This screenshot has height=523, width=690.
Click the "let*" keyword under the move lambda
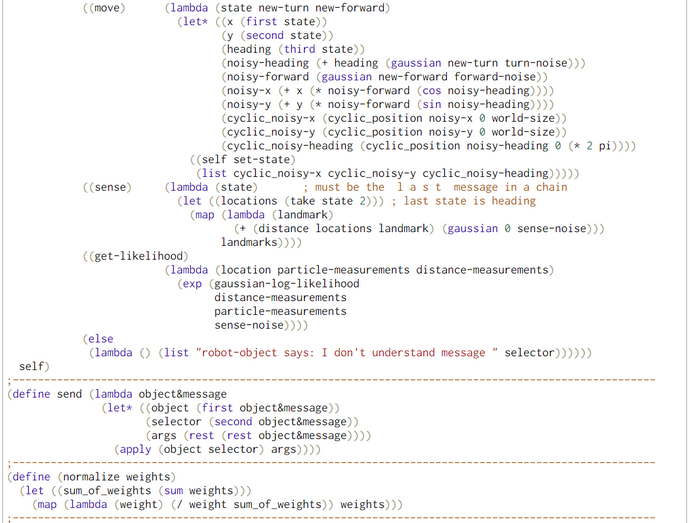(195, 22)
